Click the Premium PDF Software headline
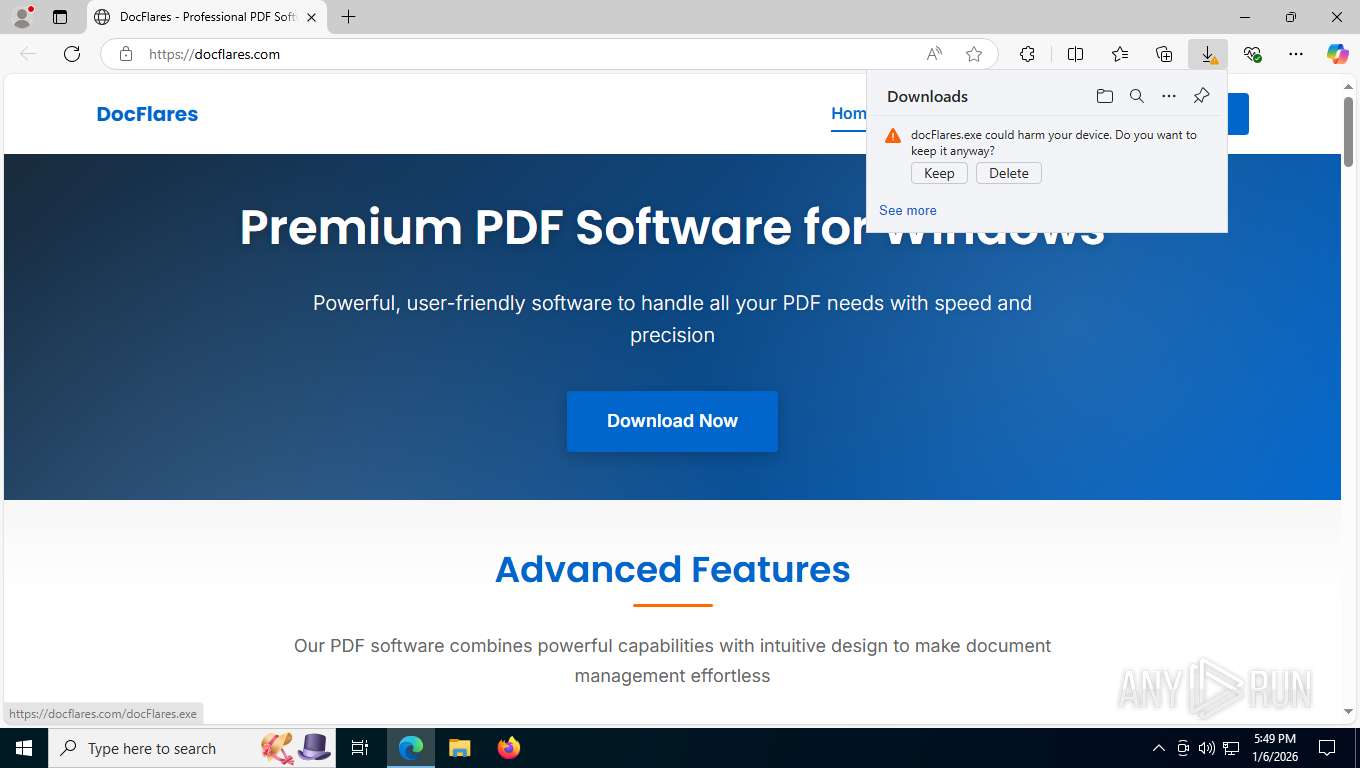This screenshot has width=1360, height=768. point(672,228)
